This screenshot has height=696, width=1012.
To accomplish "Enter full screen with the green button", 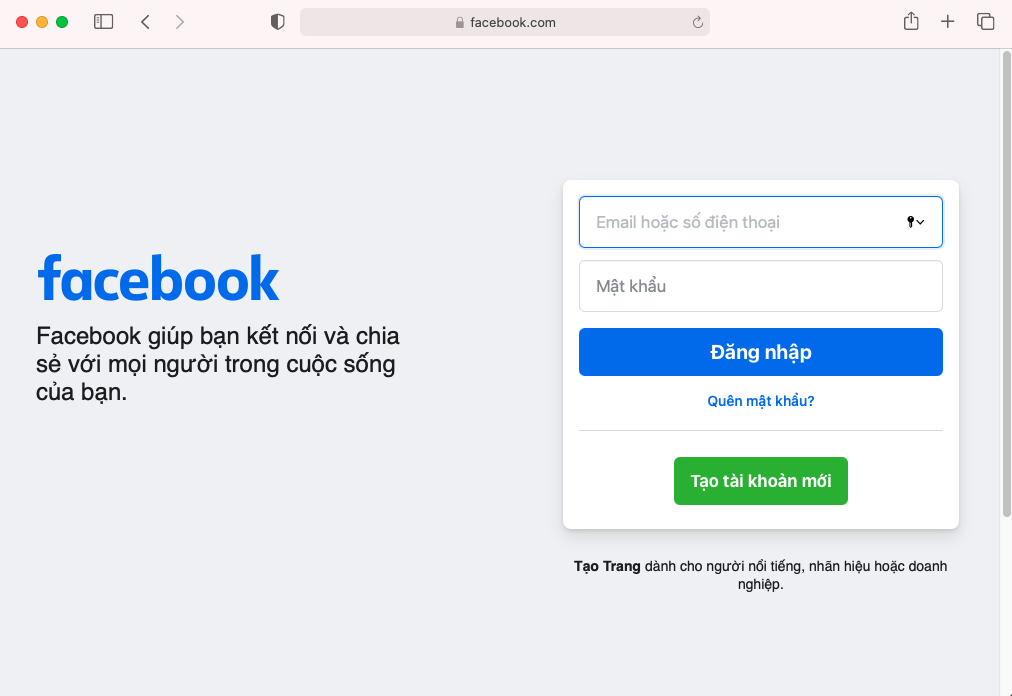I will tap(62, 22).
